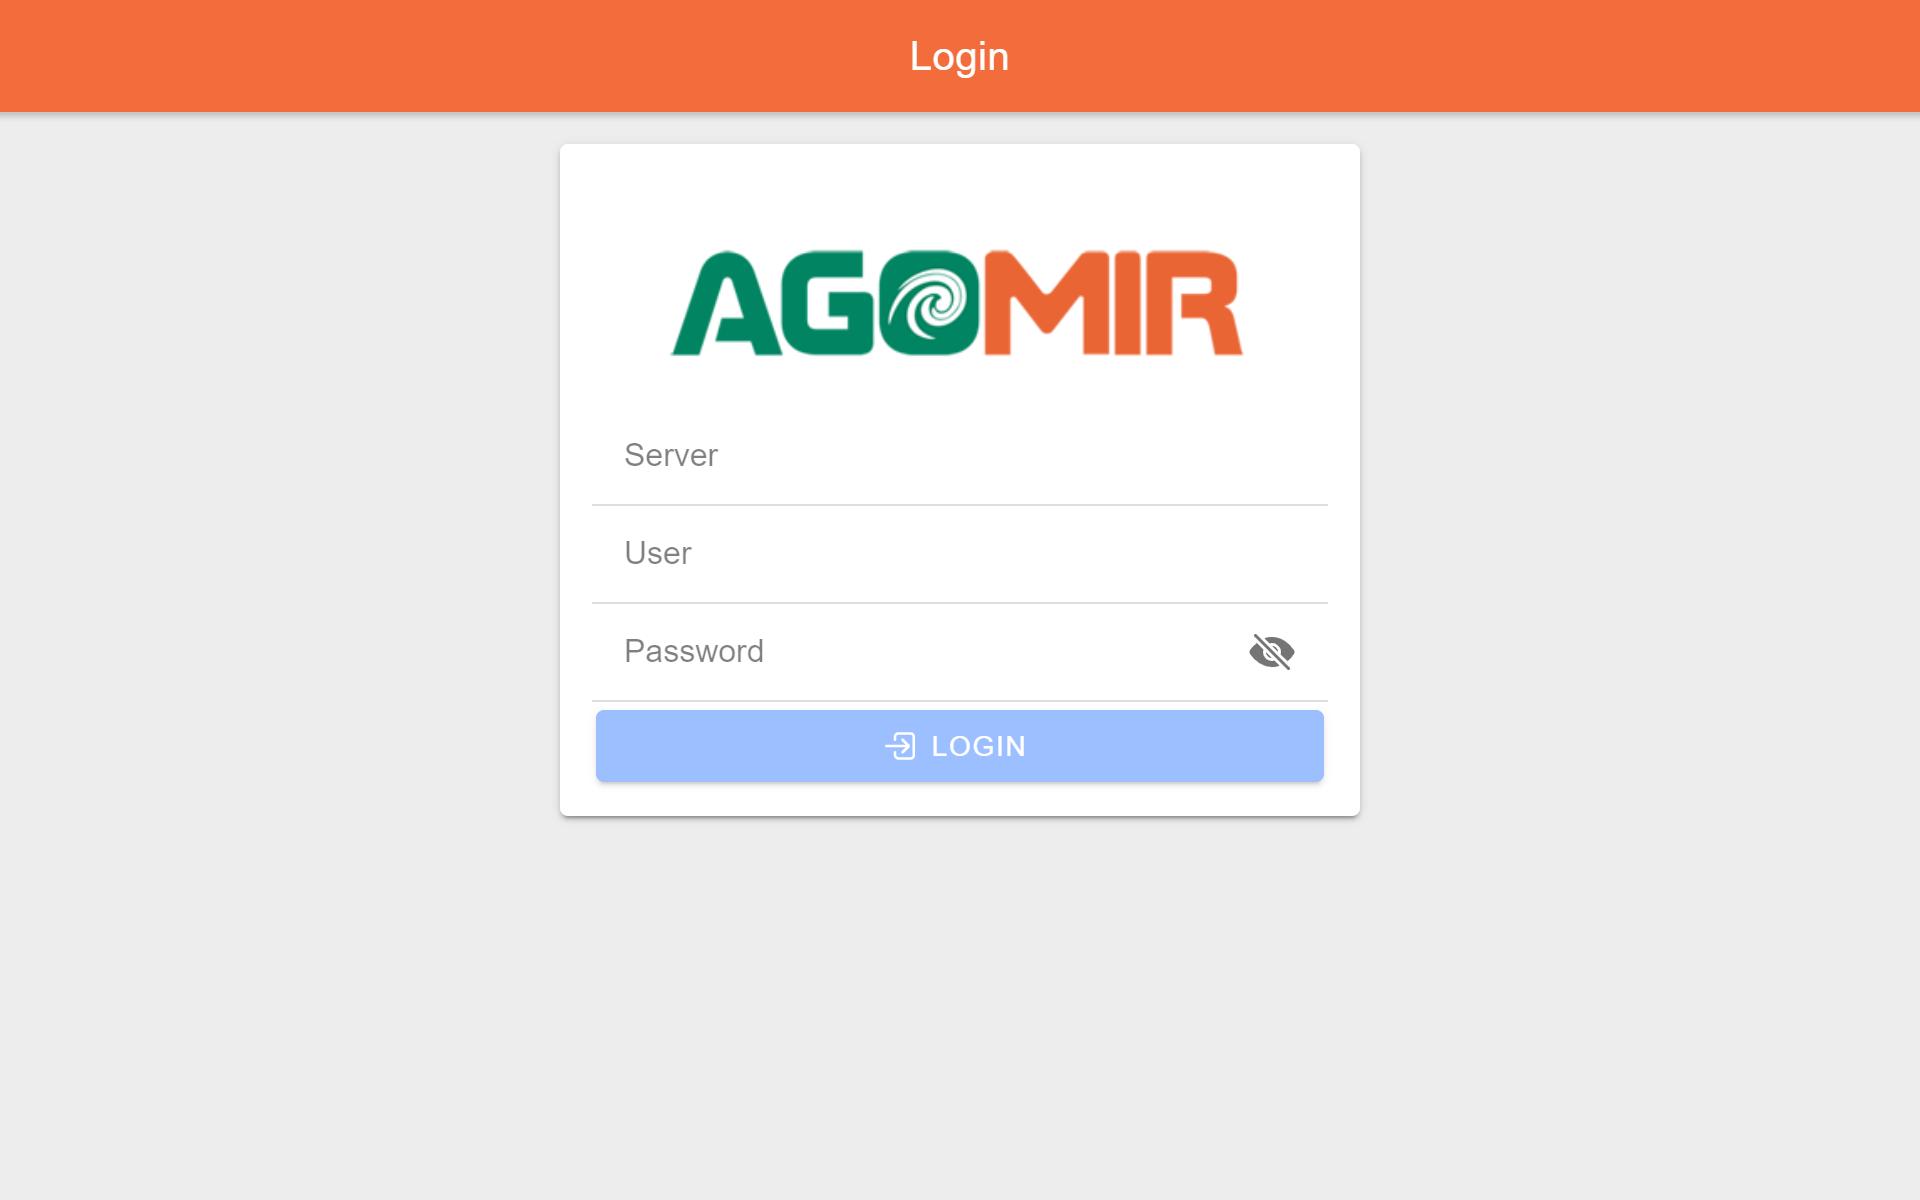Click the empty gray background below the login card
1920x1200 pixels.
pos(960,1000)
